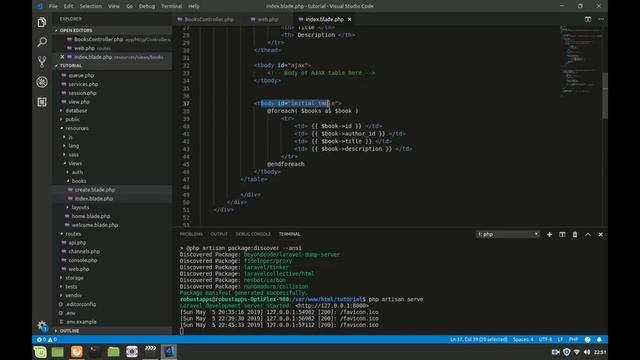Image resolution: width=640 pixels, height=360 pixels.
Task: Collapse the resources folder
Action: pos(76,128)
